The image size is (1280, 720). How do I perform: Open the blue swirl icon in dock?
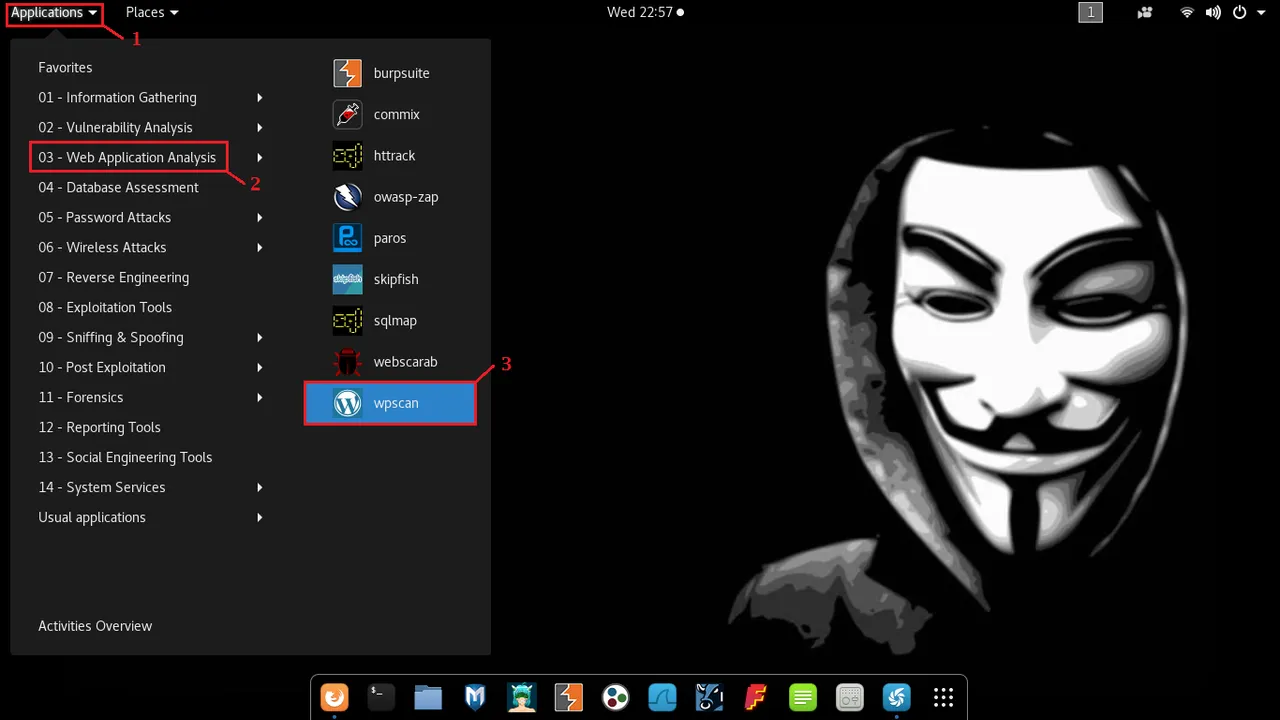click(x=897, y=697)
